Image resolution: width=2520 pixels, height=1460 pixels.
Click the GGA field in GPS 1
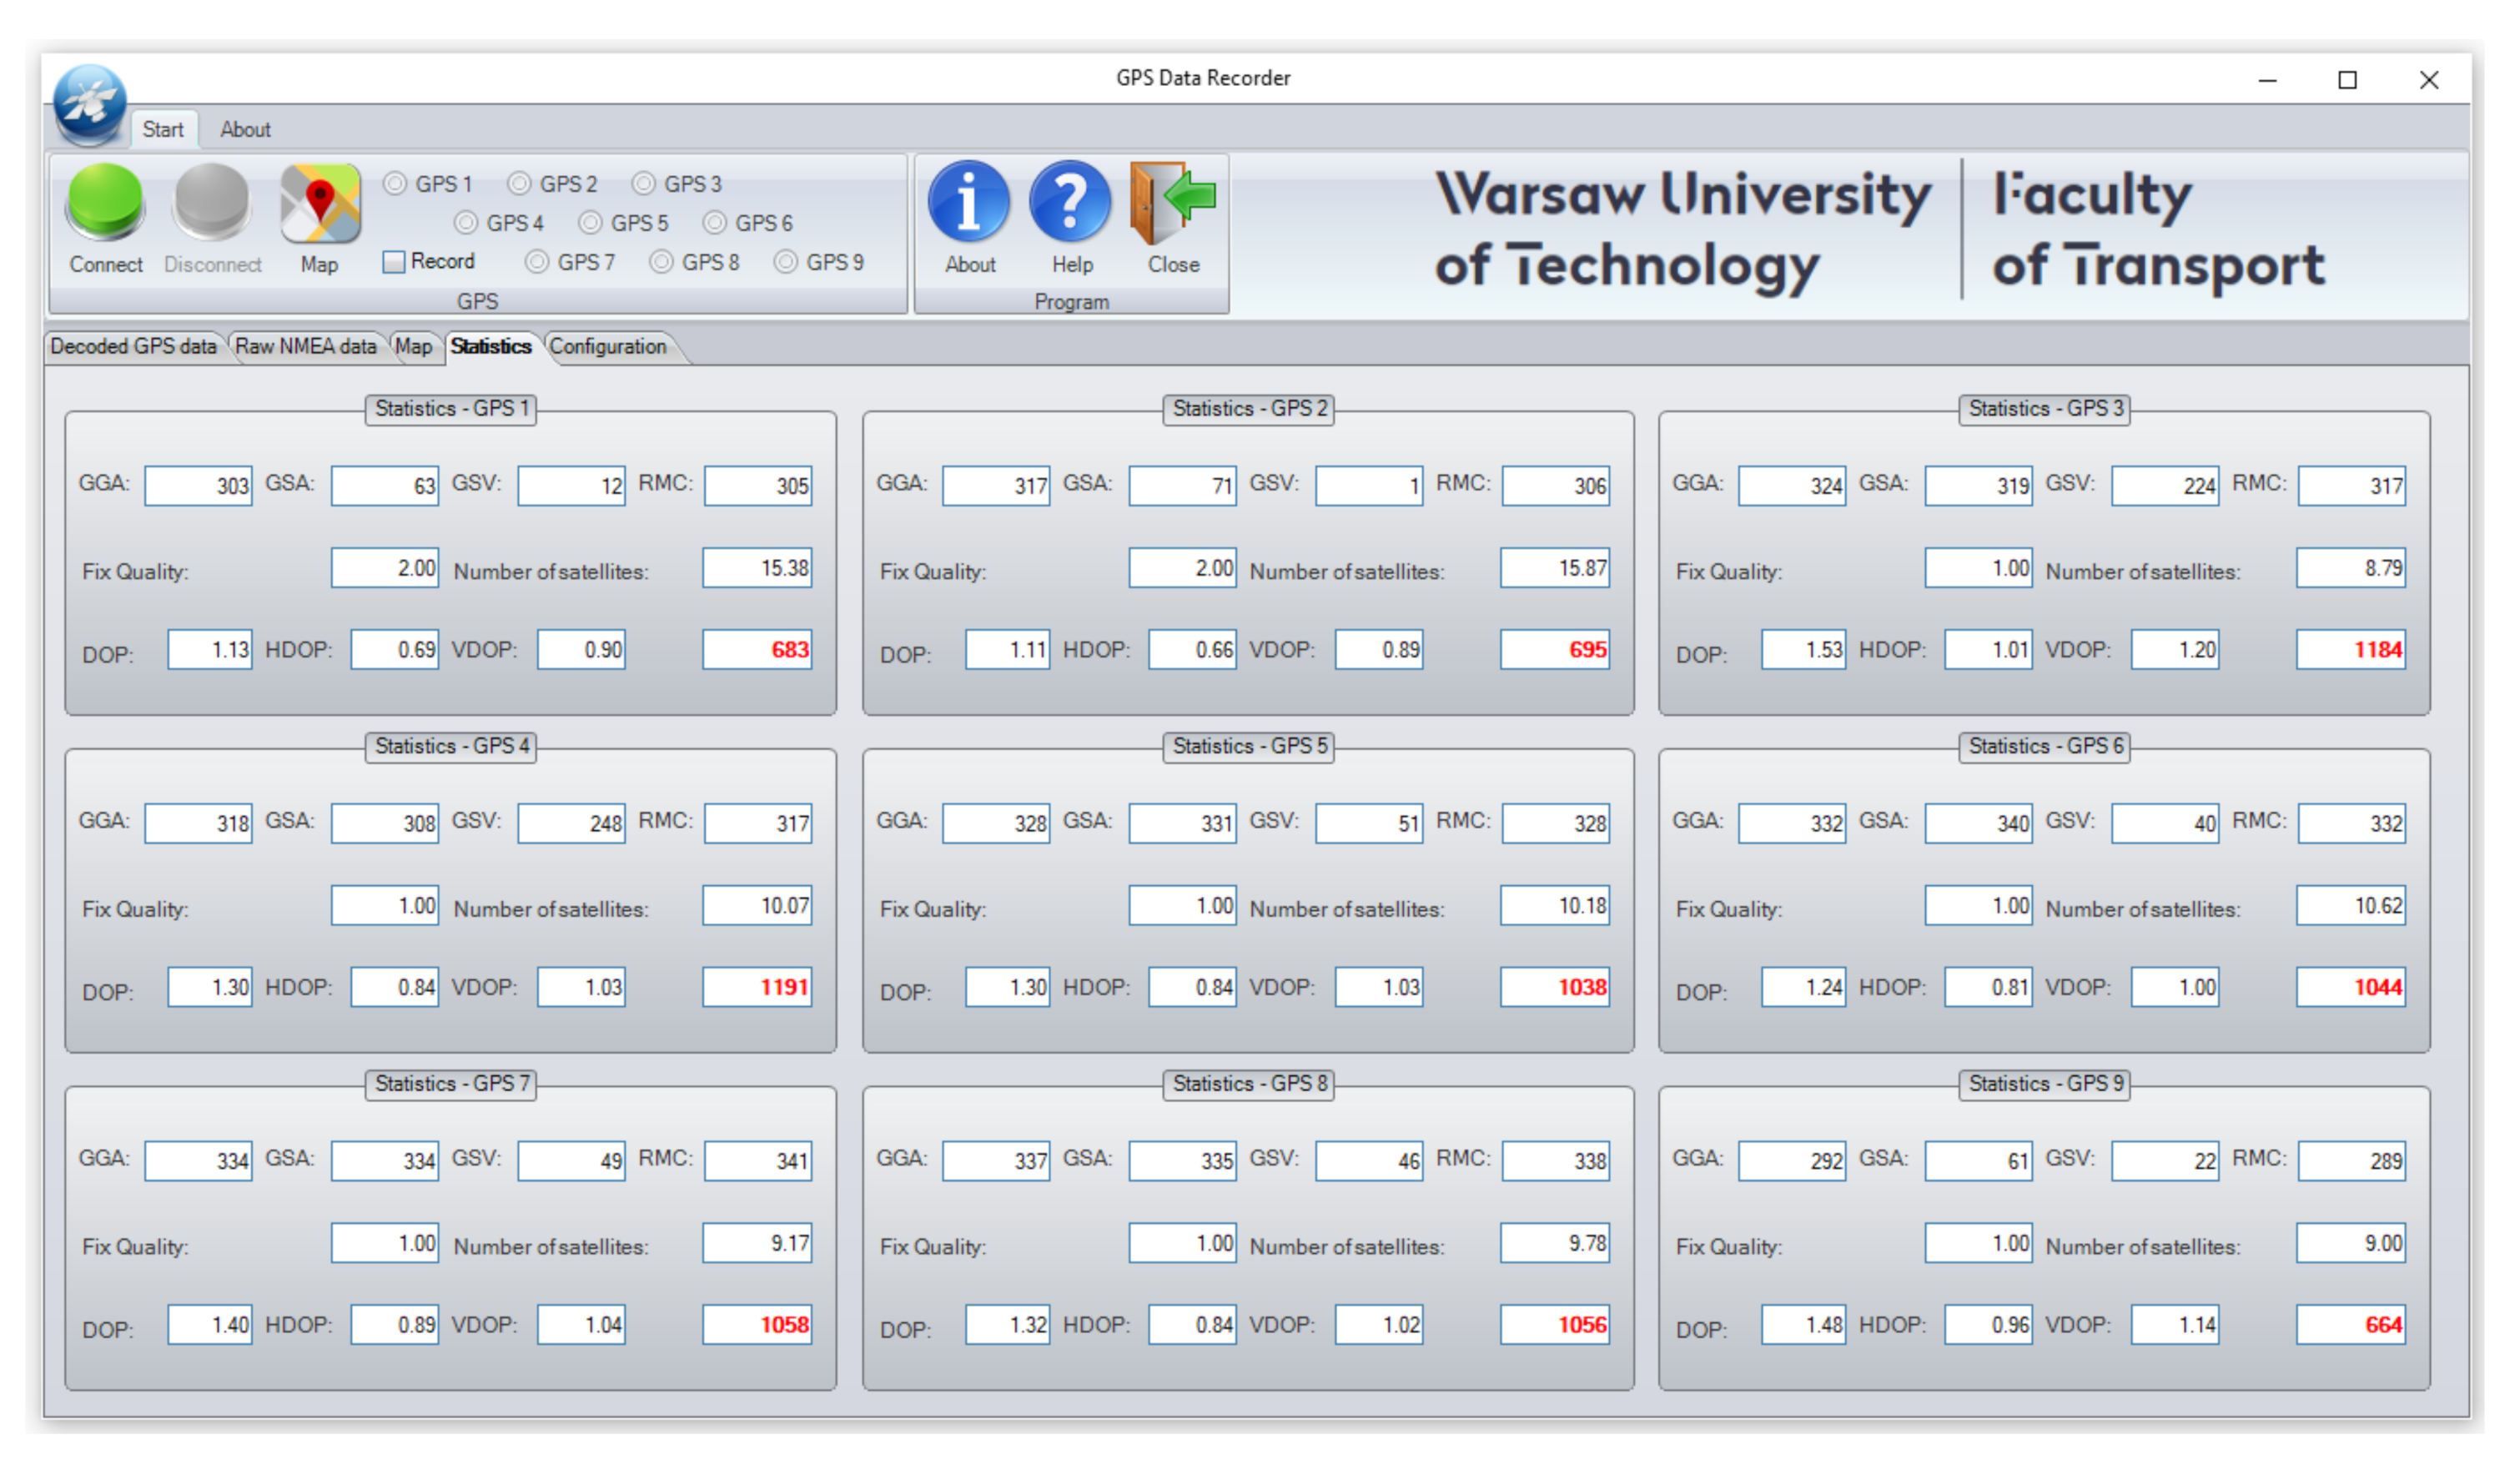coord(198,486)
